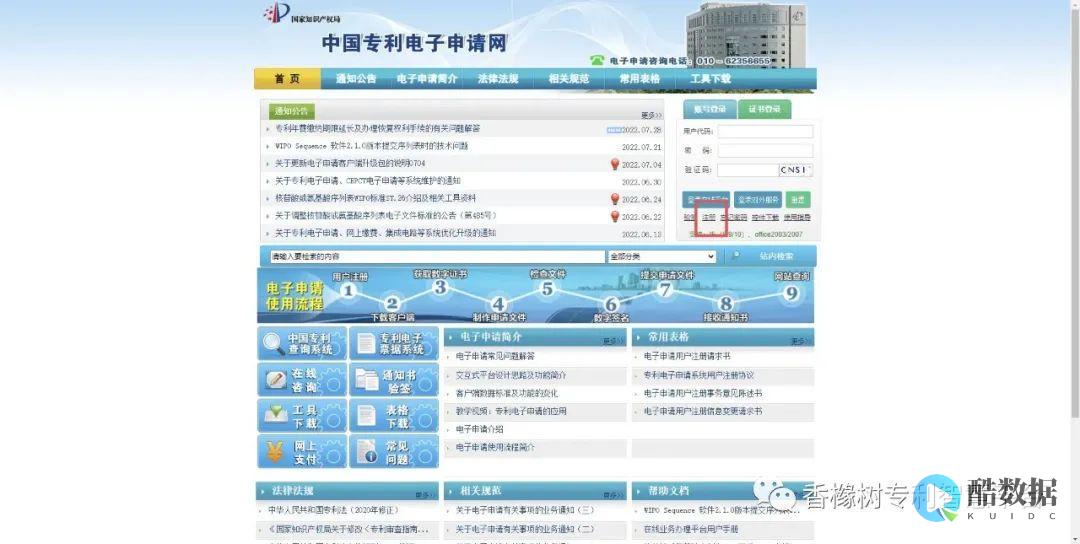Open the 表格下载 document tile

pyautogui.click(x=394, y=416)
